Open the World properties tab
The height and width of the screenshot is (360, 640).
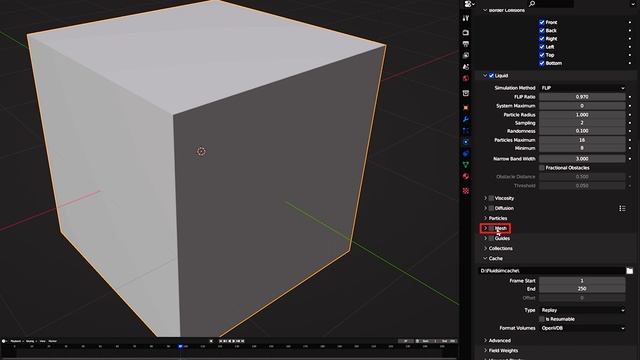tap(466, 78)
